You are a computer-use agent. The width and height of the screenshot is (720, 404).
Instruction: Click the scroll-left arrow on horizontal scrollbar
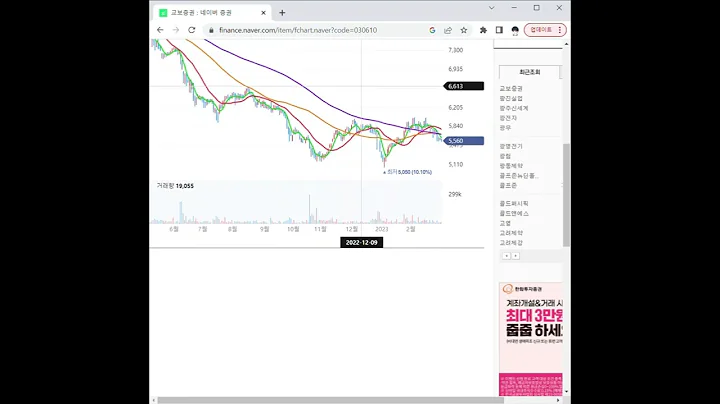(x=153, y=400)
